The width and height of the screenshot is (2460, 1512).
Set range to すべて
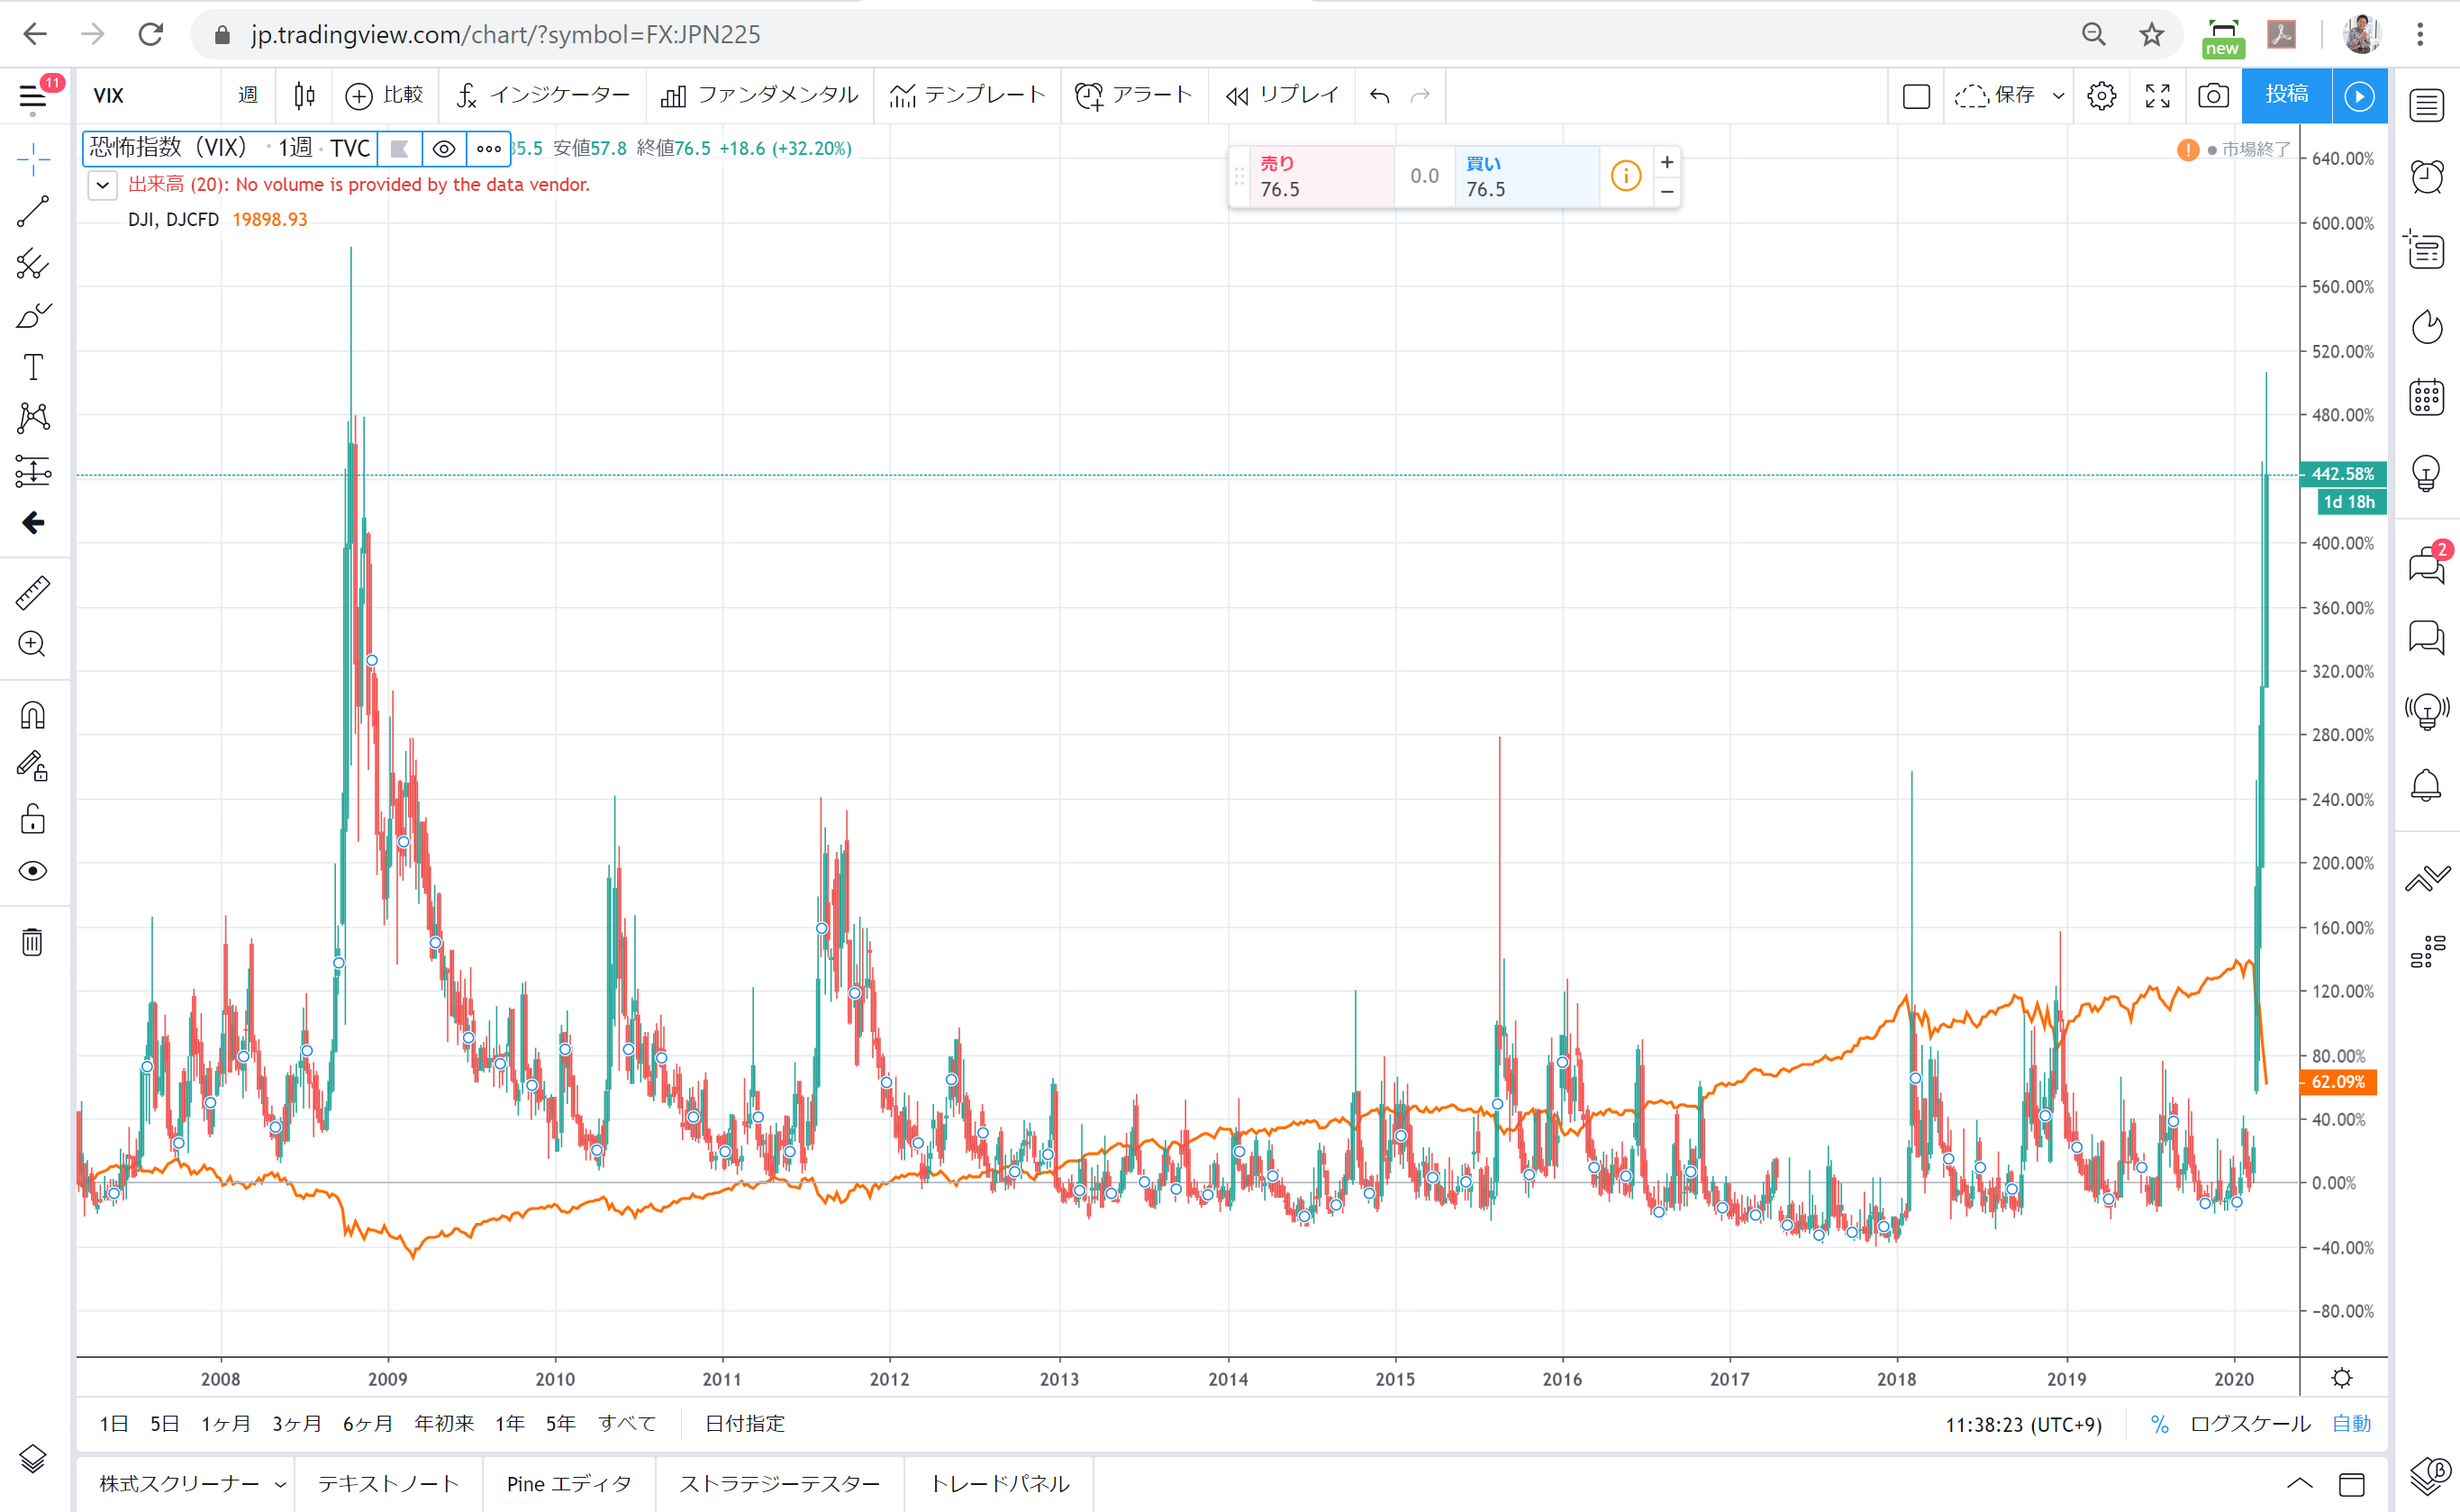(627, 1423)
